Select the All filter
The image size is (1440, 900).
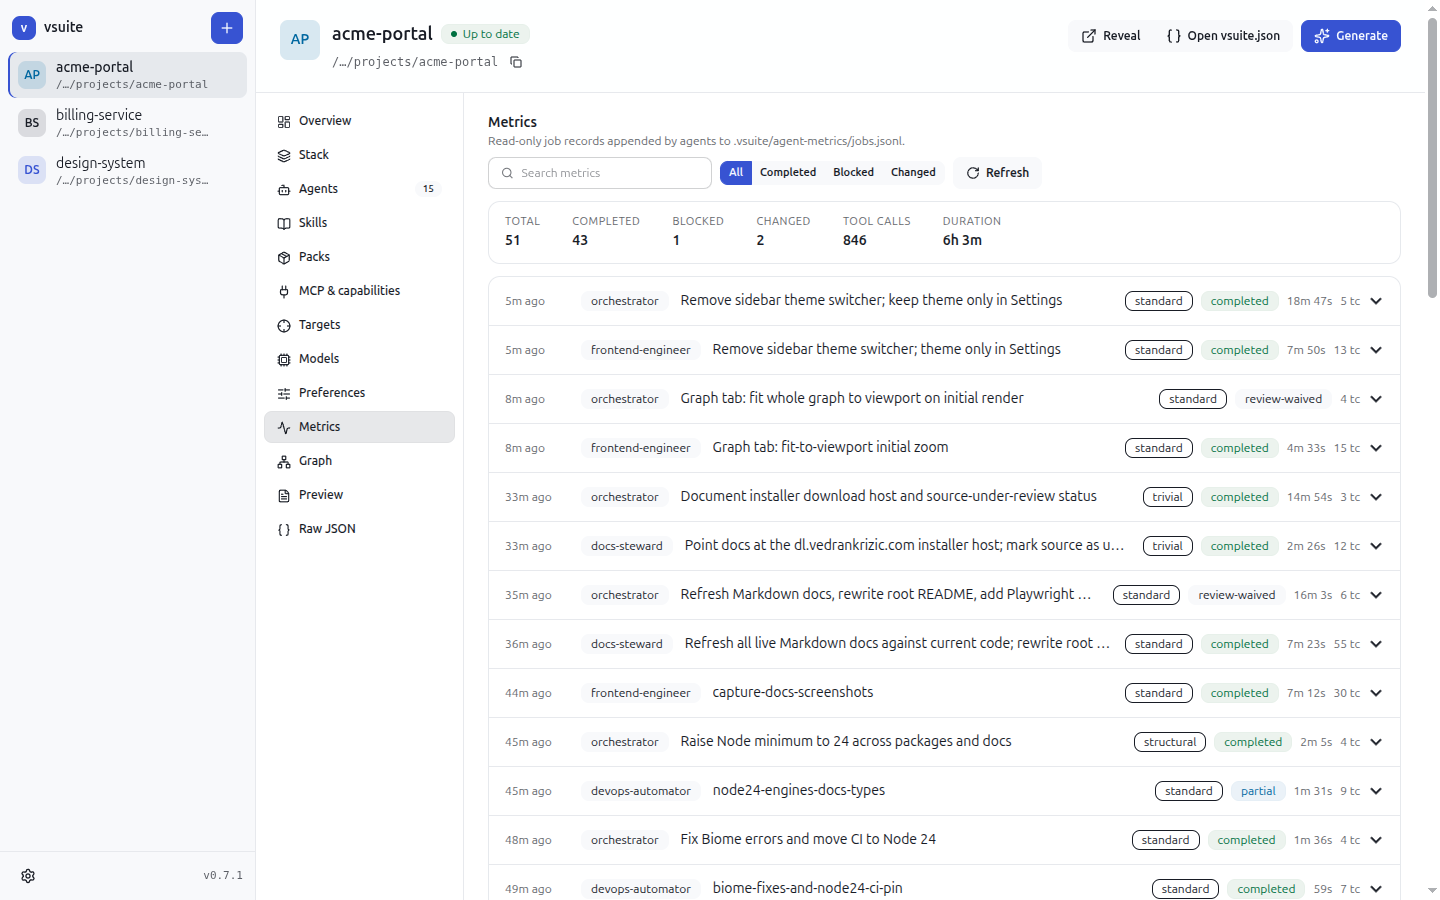click(x=736, y=173)
